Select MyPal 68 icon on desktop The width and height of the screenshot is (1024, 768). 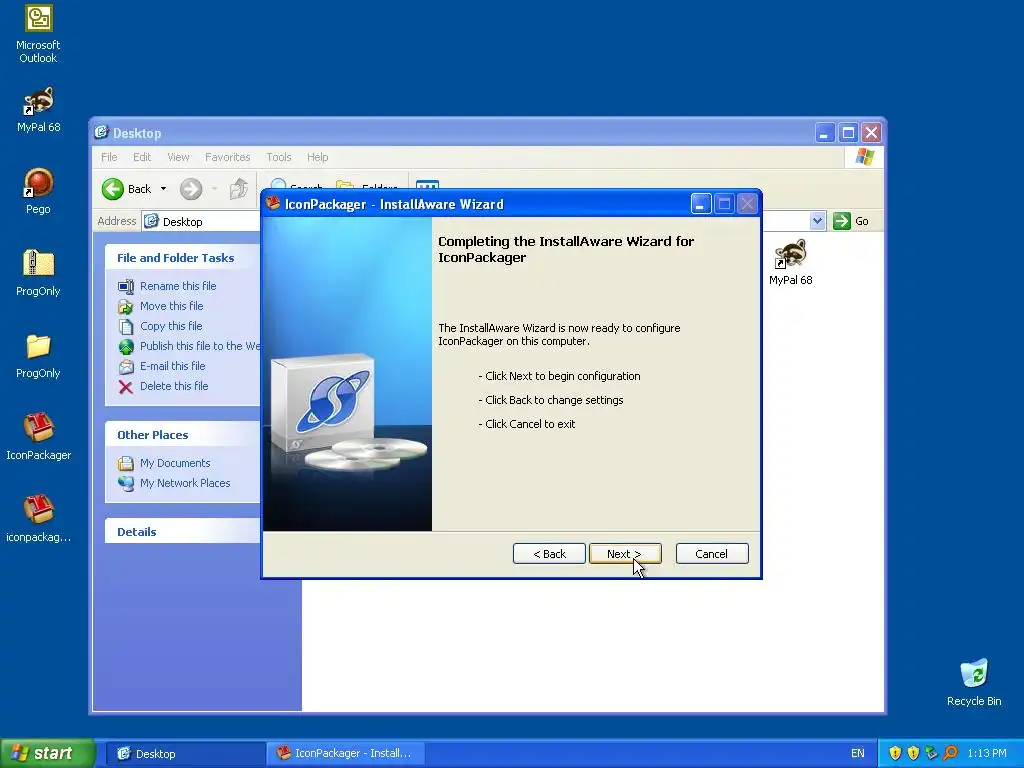[38, 110]
